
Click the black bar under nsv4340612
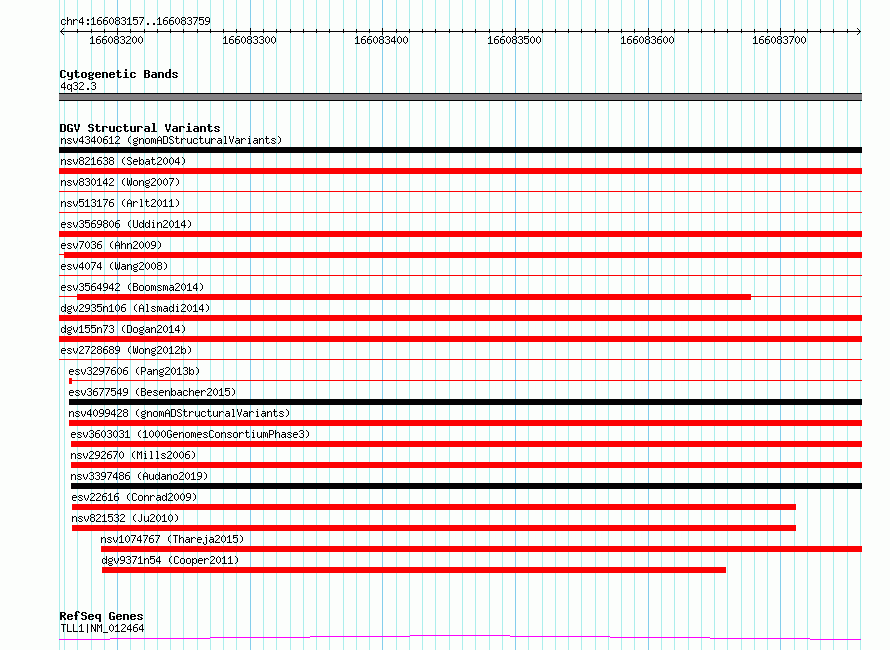460,150
